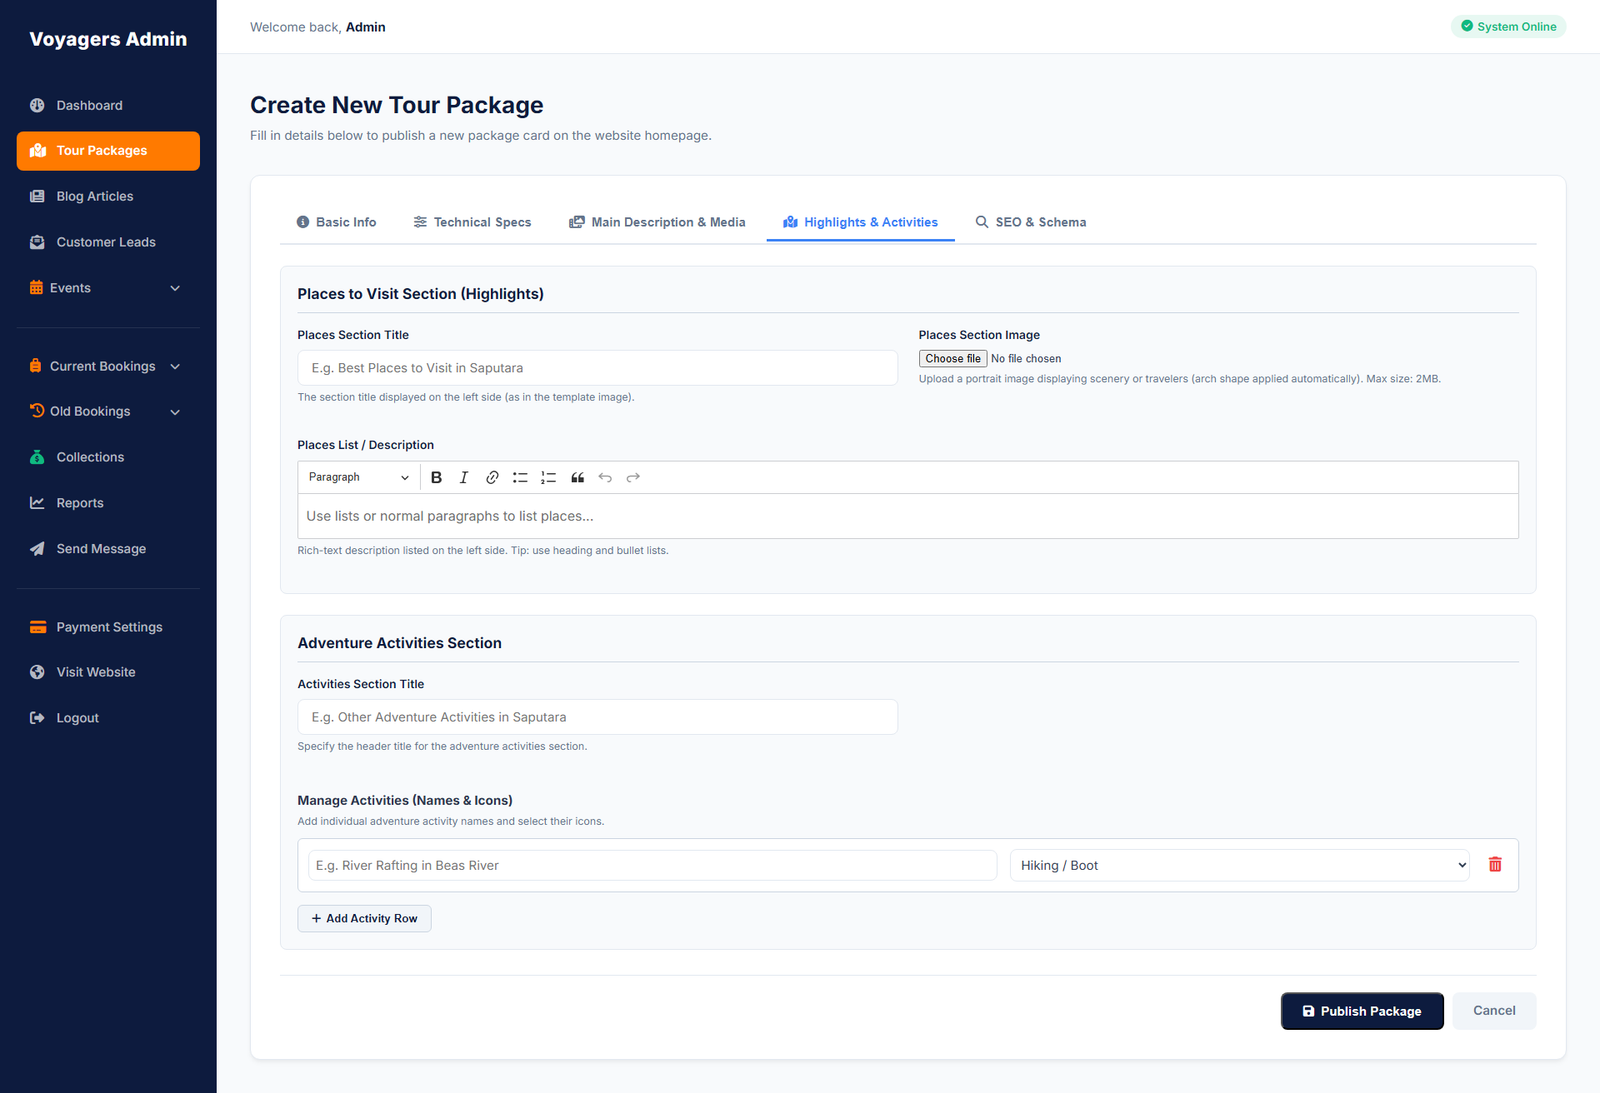
Task: Apply bulleted list in editor
Action: pyautogui.click(x=520, y=478)
